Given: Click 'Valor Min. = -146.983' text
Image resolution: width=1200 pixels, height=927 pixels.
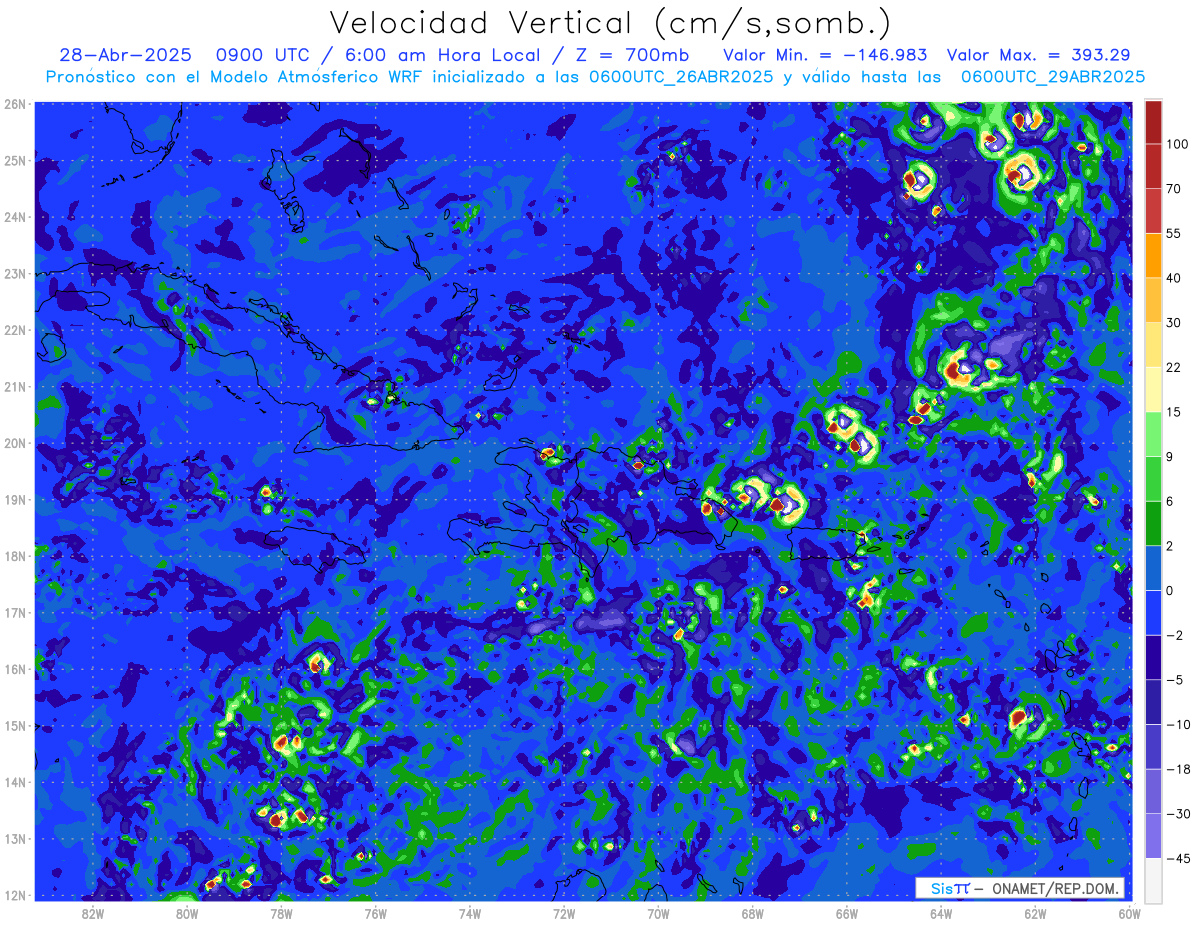Looking at the screenshot, I should [x=825, y=55].
